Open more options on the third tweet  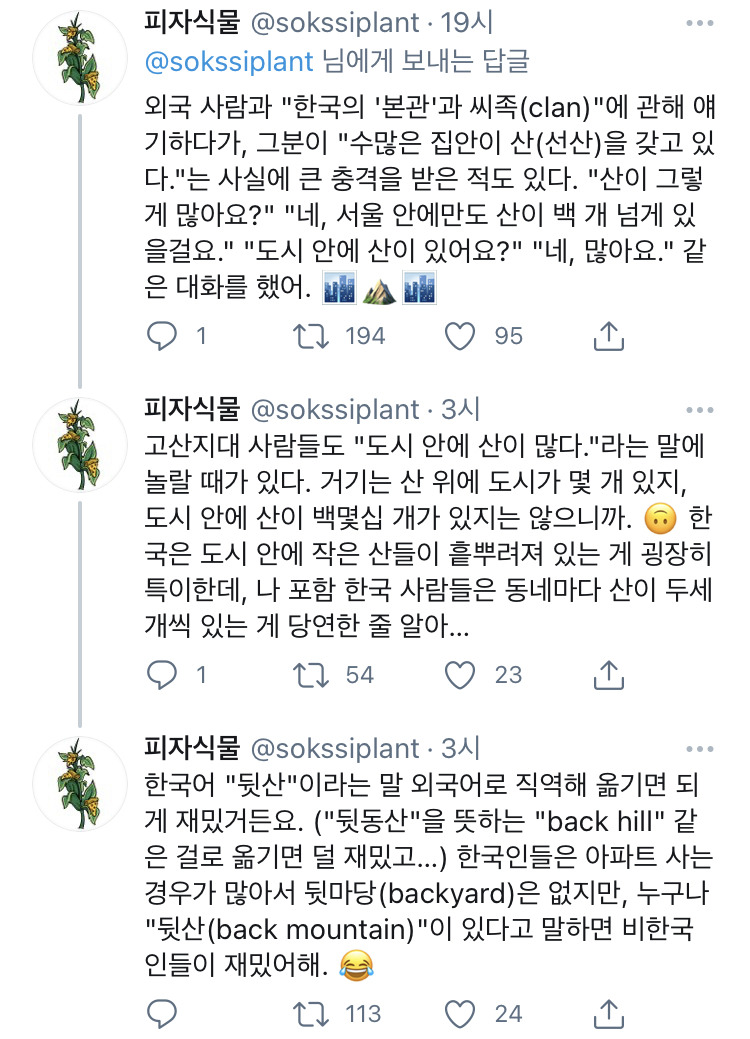point(706,748)
